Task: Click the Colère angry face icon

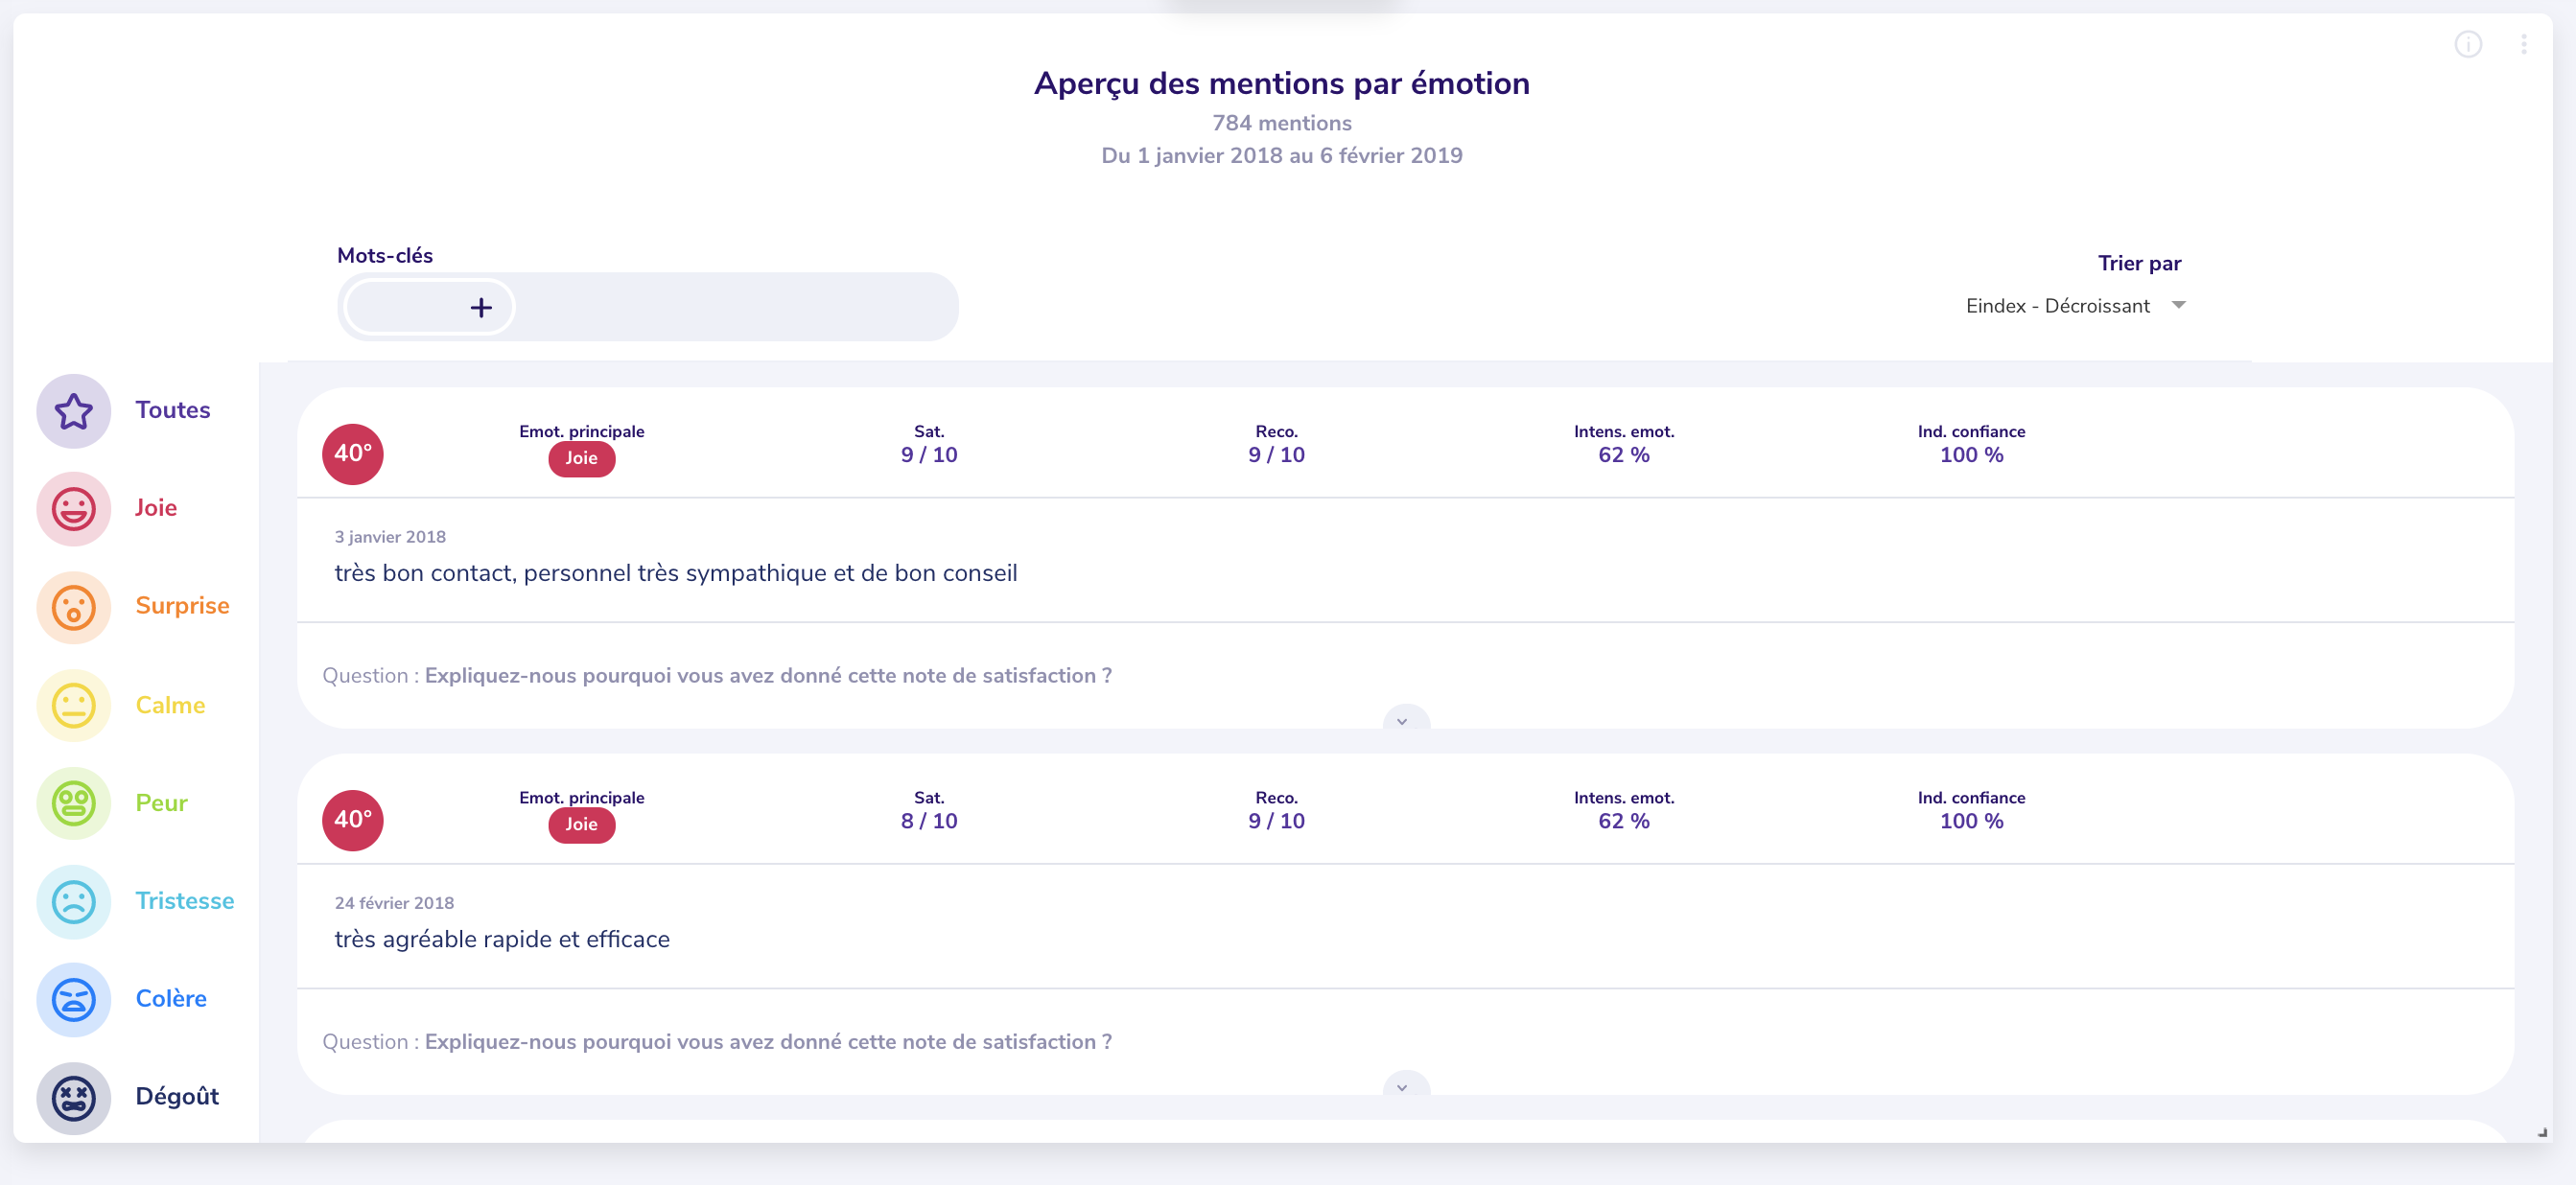Action: [73, 999]
